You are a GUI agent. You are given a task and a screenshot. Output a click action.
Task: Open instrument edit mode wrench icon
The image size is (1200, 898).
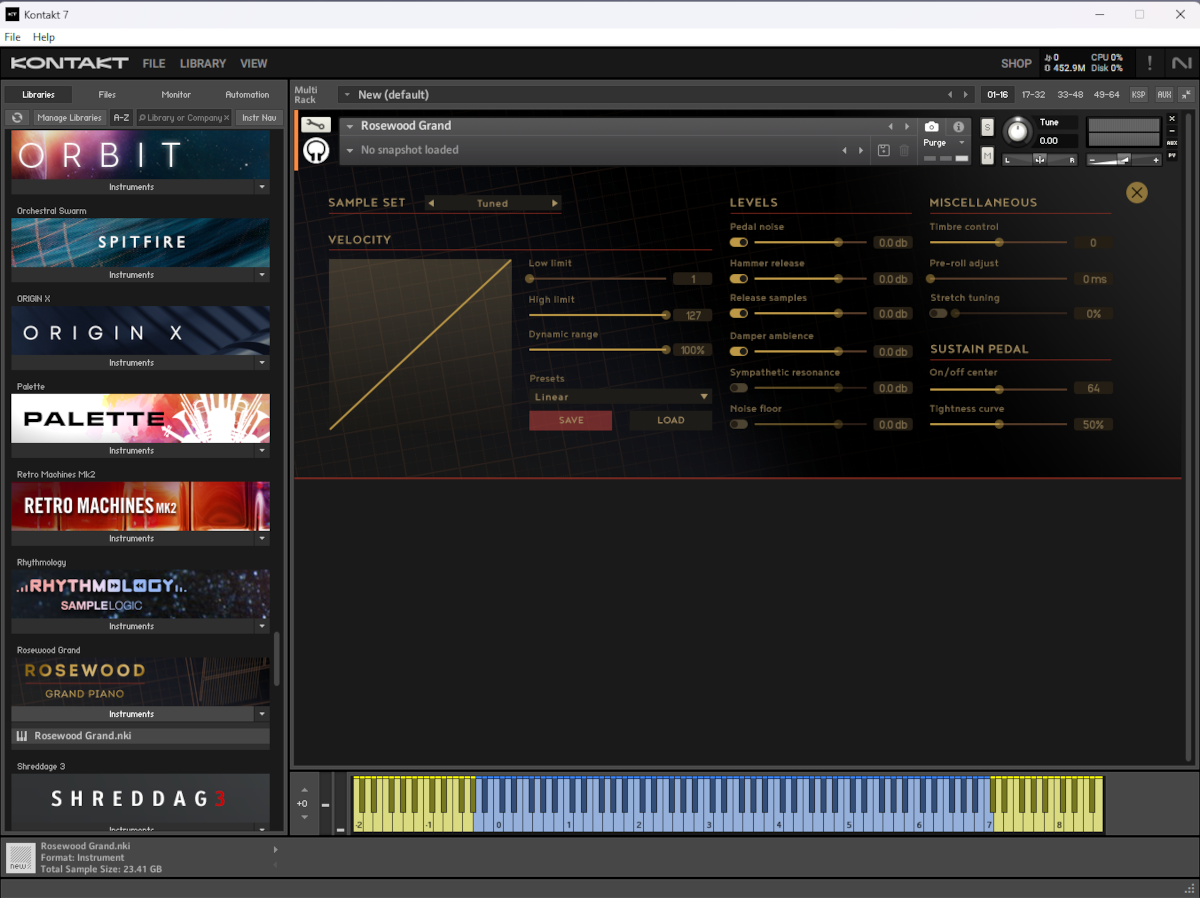(x=315, y=125)
